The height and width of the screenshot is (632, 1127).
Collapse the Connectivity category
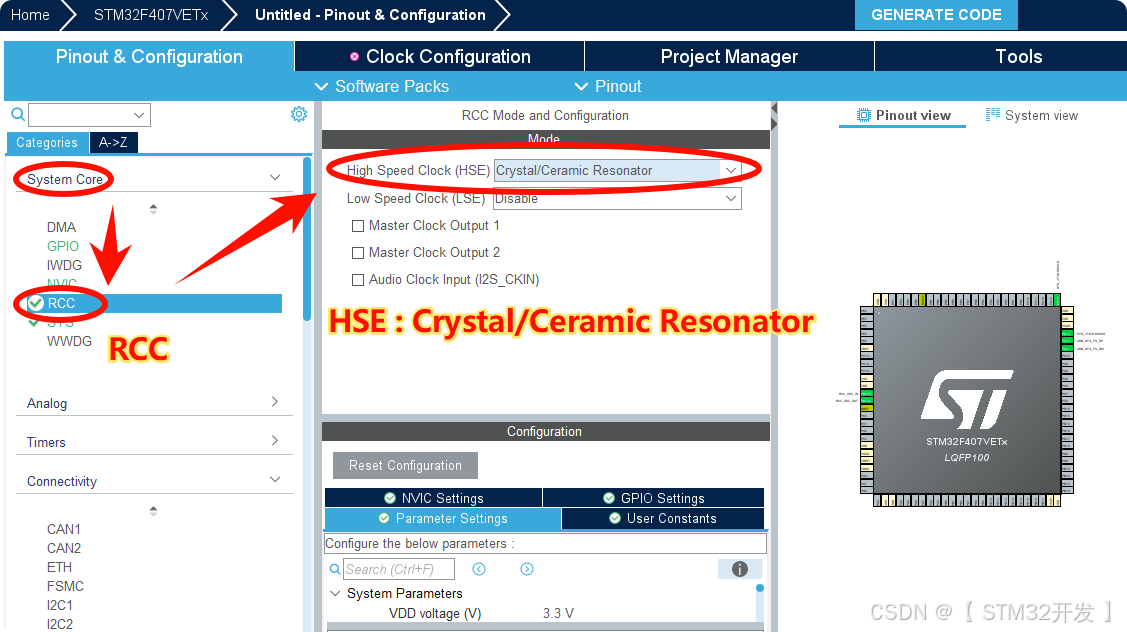coord(275,480)
